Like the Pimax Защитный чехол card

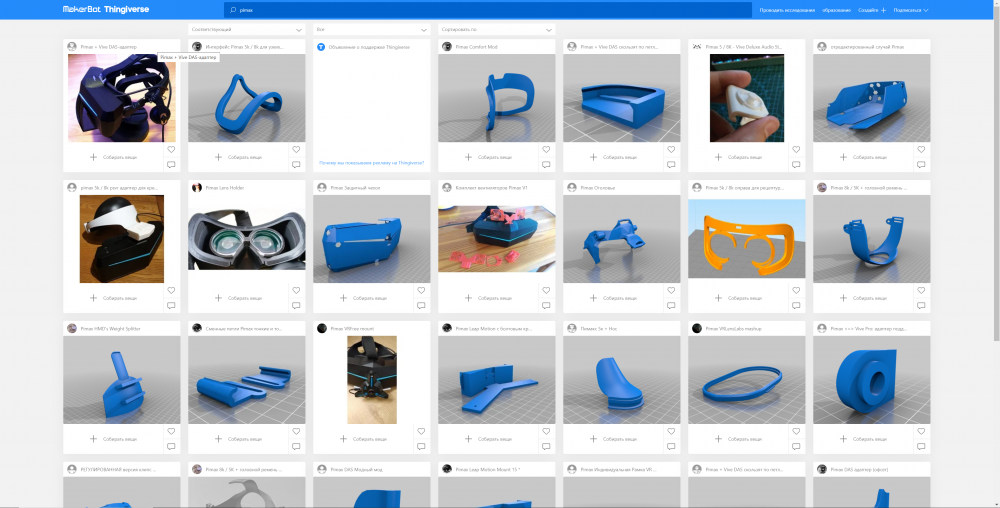point(421,291)
